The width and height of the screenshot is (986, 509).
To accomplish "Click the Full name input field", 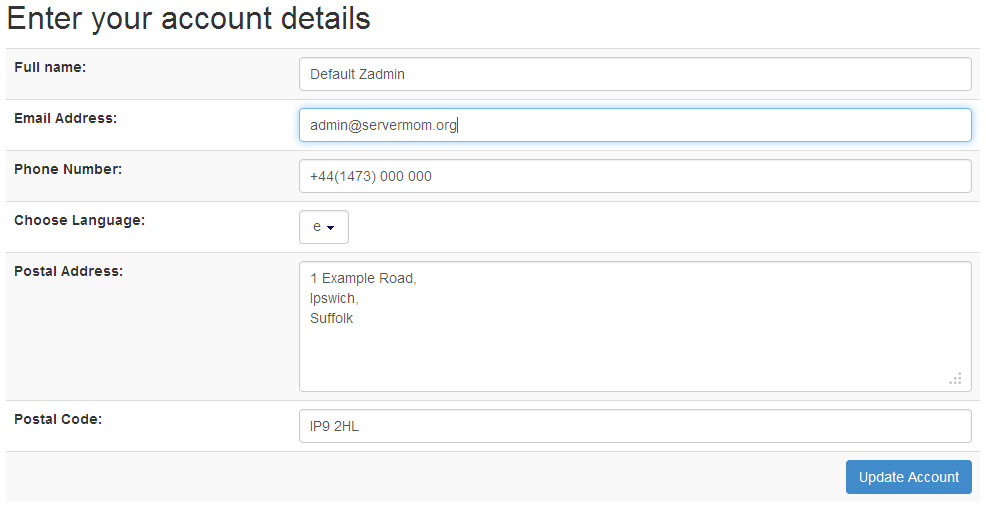I will [x=634, y=74].
